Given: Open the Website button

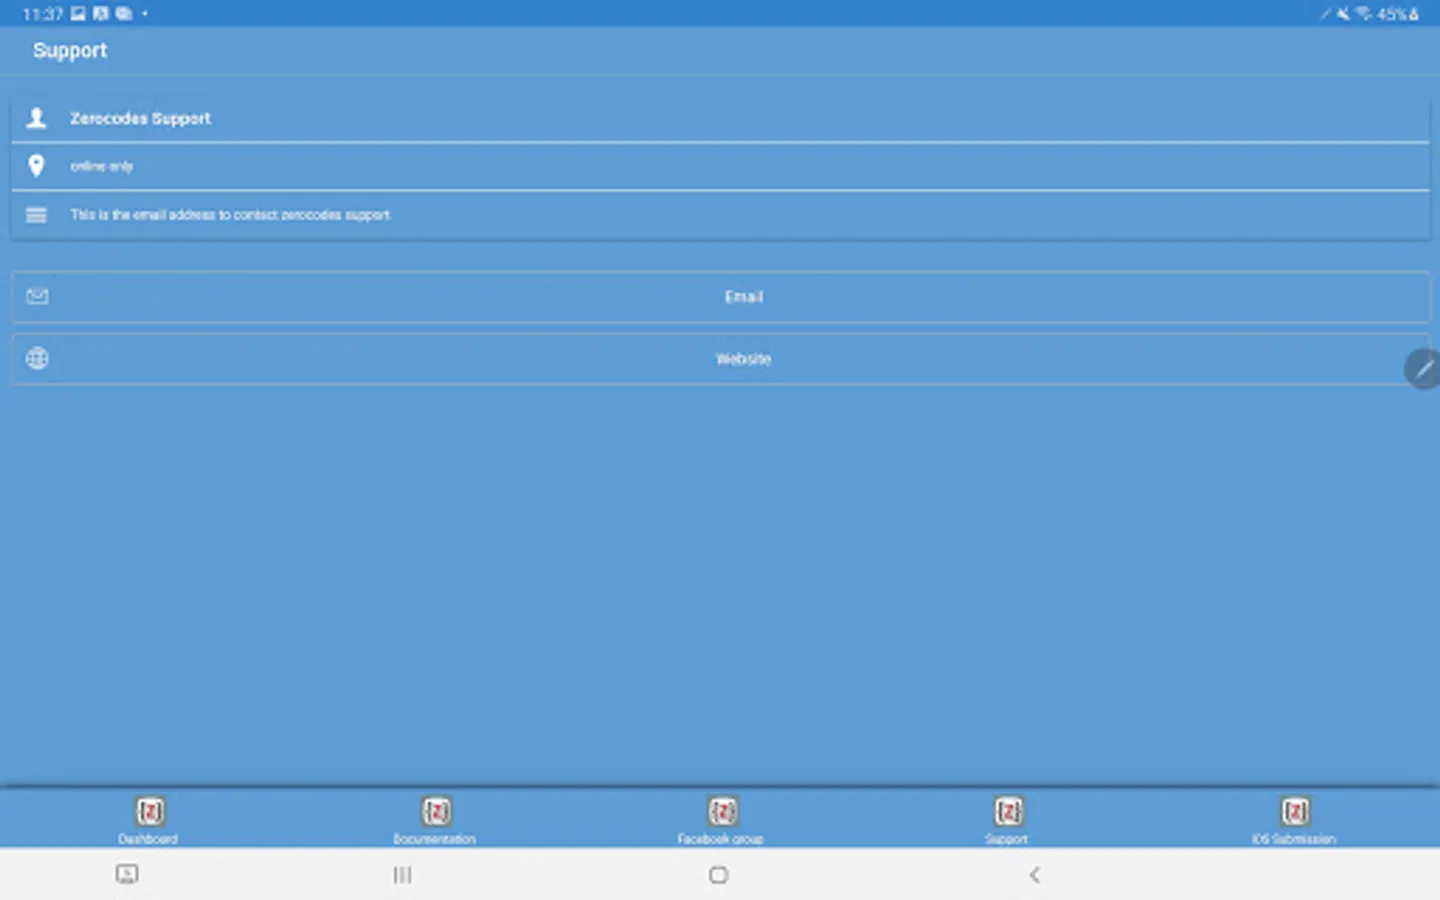Looking at the screenshot, I should [720, 359].
